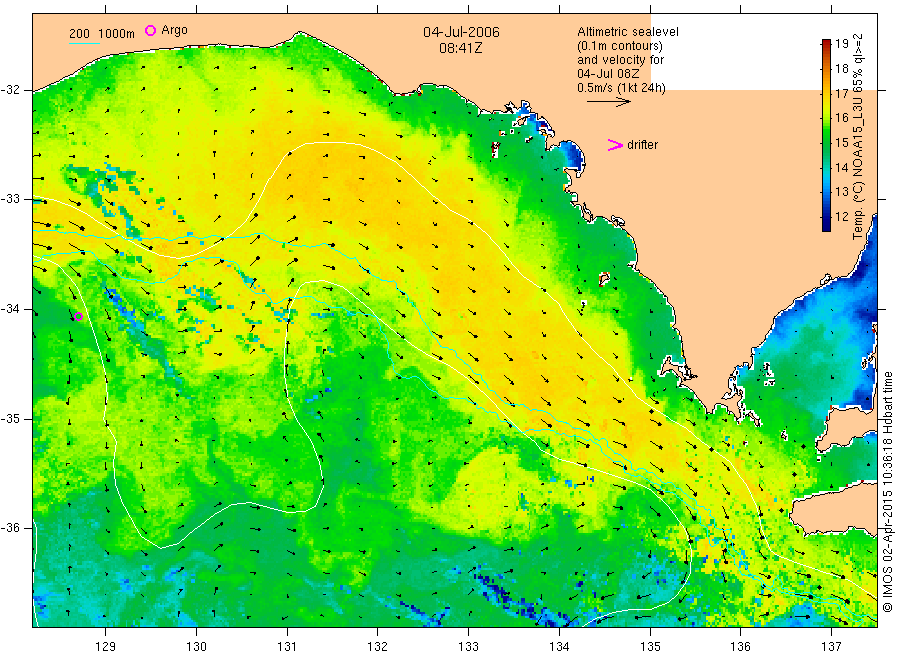
Task: Click the Temp. (°C) NOAA15 axis label
Action: (x=858, y=137)
